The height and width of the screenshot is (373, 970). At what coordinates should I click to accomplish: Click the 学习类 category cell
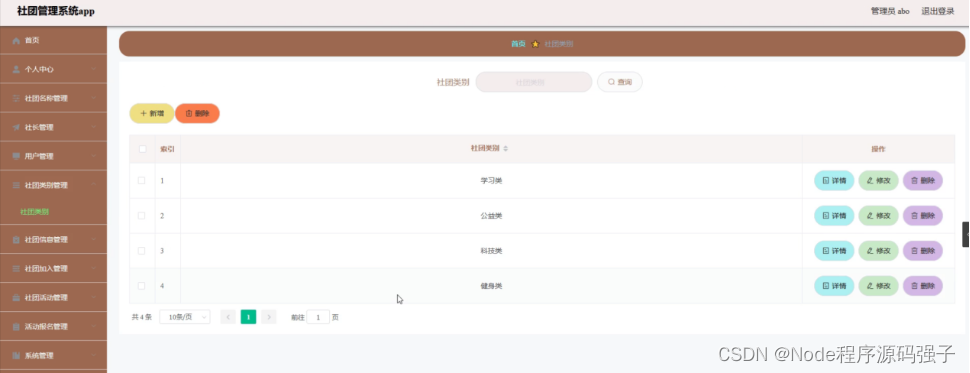pos(491,181)
